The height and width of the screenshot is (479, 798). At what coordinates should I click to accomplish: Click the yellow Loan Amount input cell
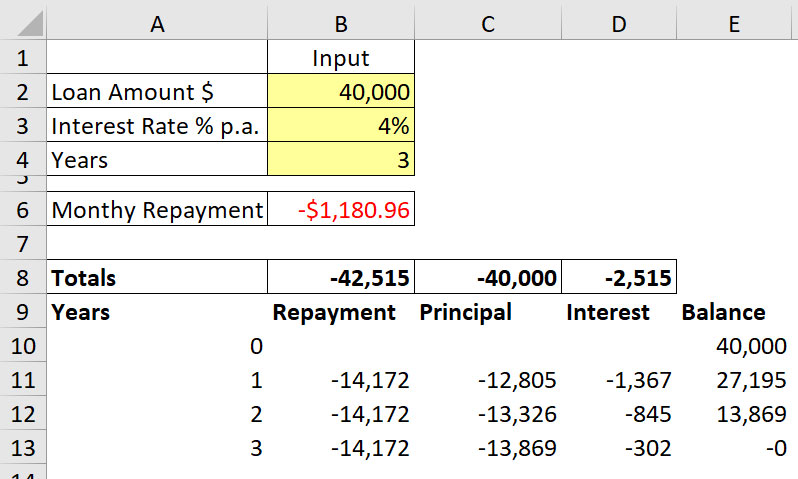click(341, 92)
